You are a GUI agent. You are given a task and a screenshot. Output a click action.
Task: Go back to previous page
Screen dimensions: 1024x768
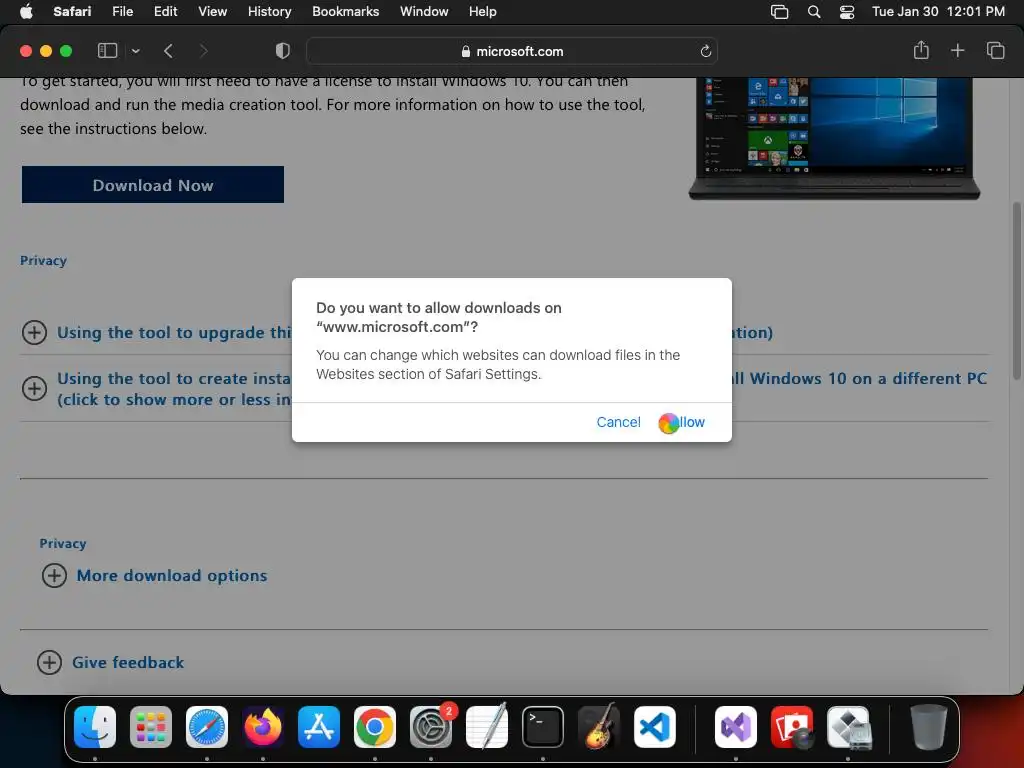(x=168, y=51)
